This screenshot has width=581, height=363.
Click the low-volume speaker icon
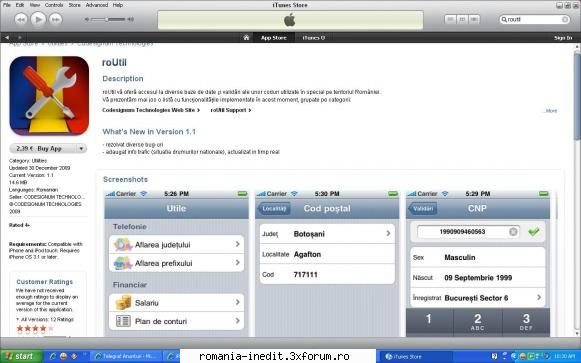[x=87, y=19]
